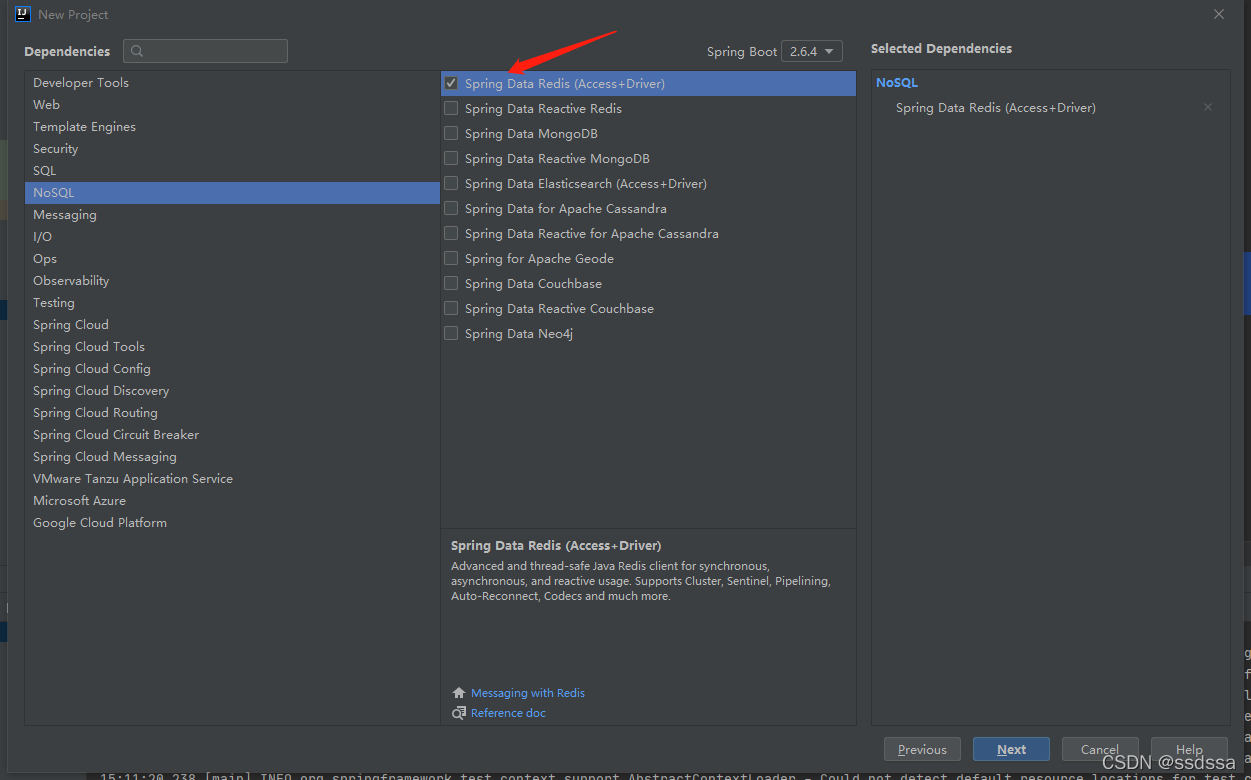Viewport: 1251px width, 780px height.
Task: Select VMware Tanzu Application Service category
Action: [x=232, y=479]
